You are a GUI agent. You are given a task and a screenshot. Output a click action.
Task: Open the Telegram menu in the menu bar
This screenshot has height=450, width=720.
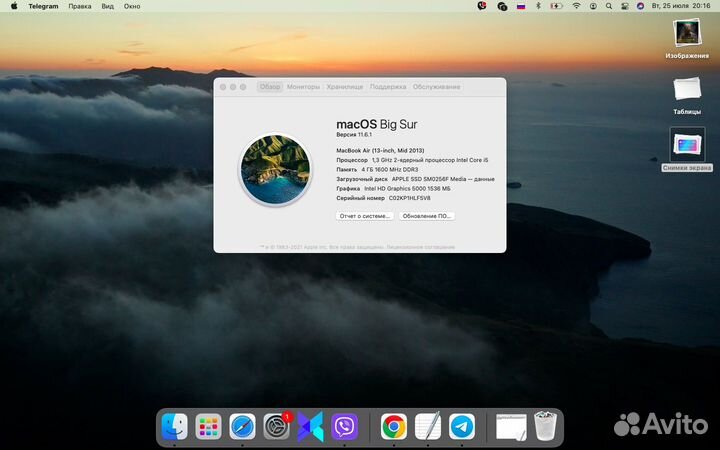pos(43,6)
